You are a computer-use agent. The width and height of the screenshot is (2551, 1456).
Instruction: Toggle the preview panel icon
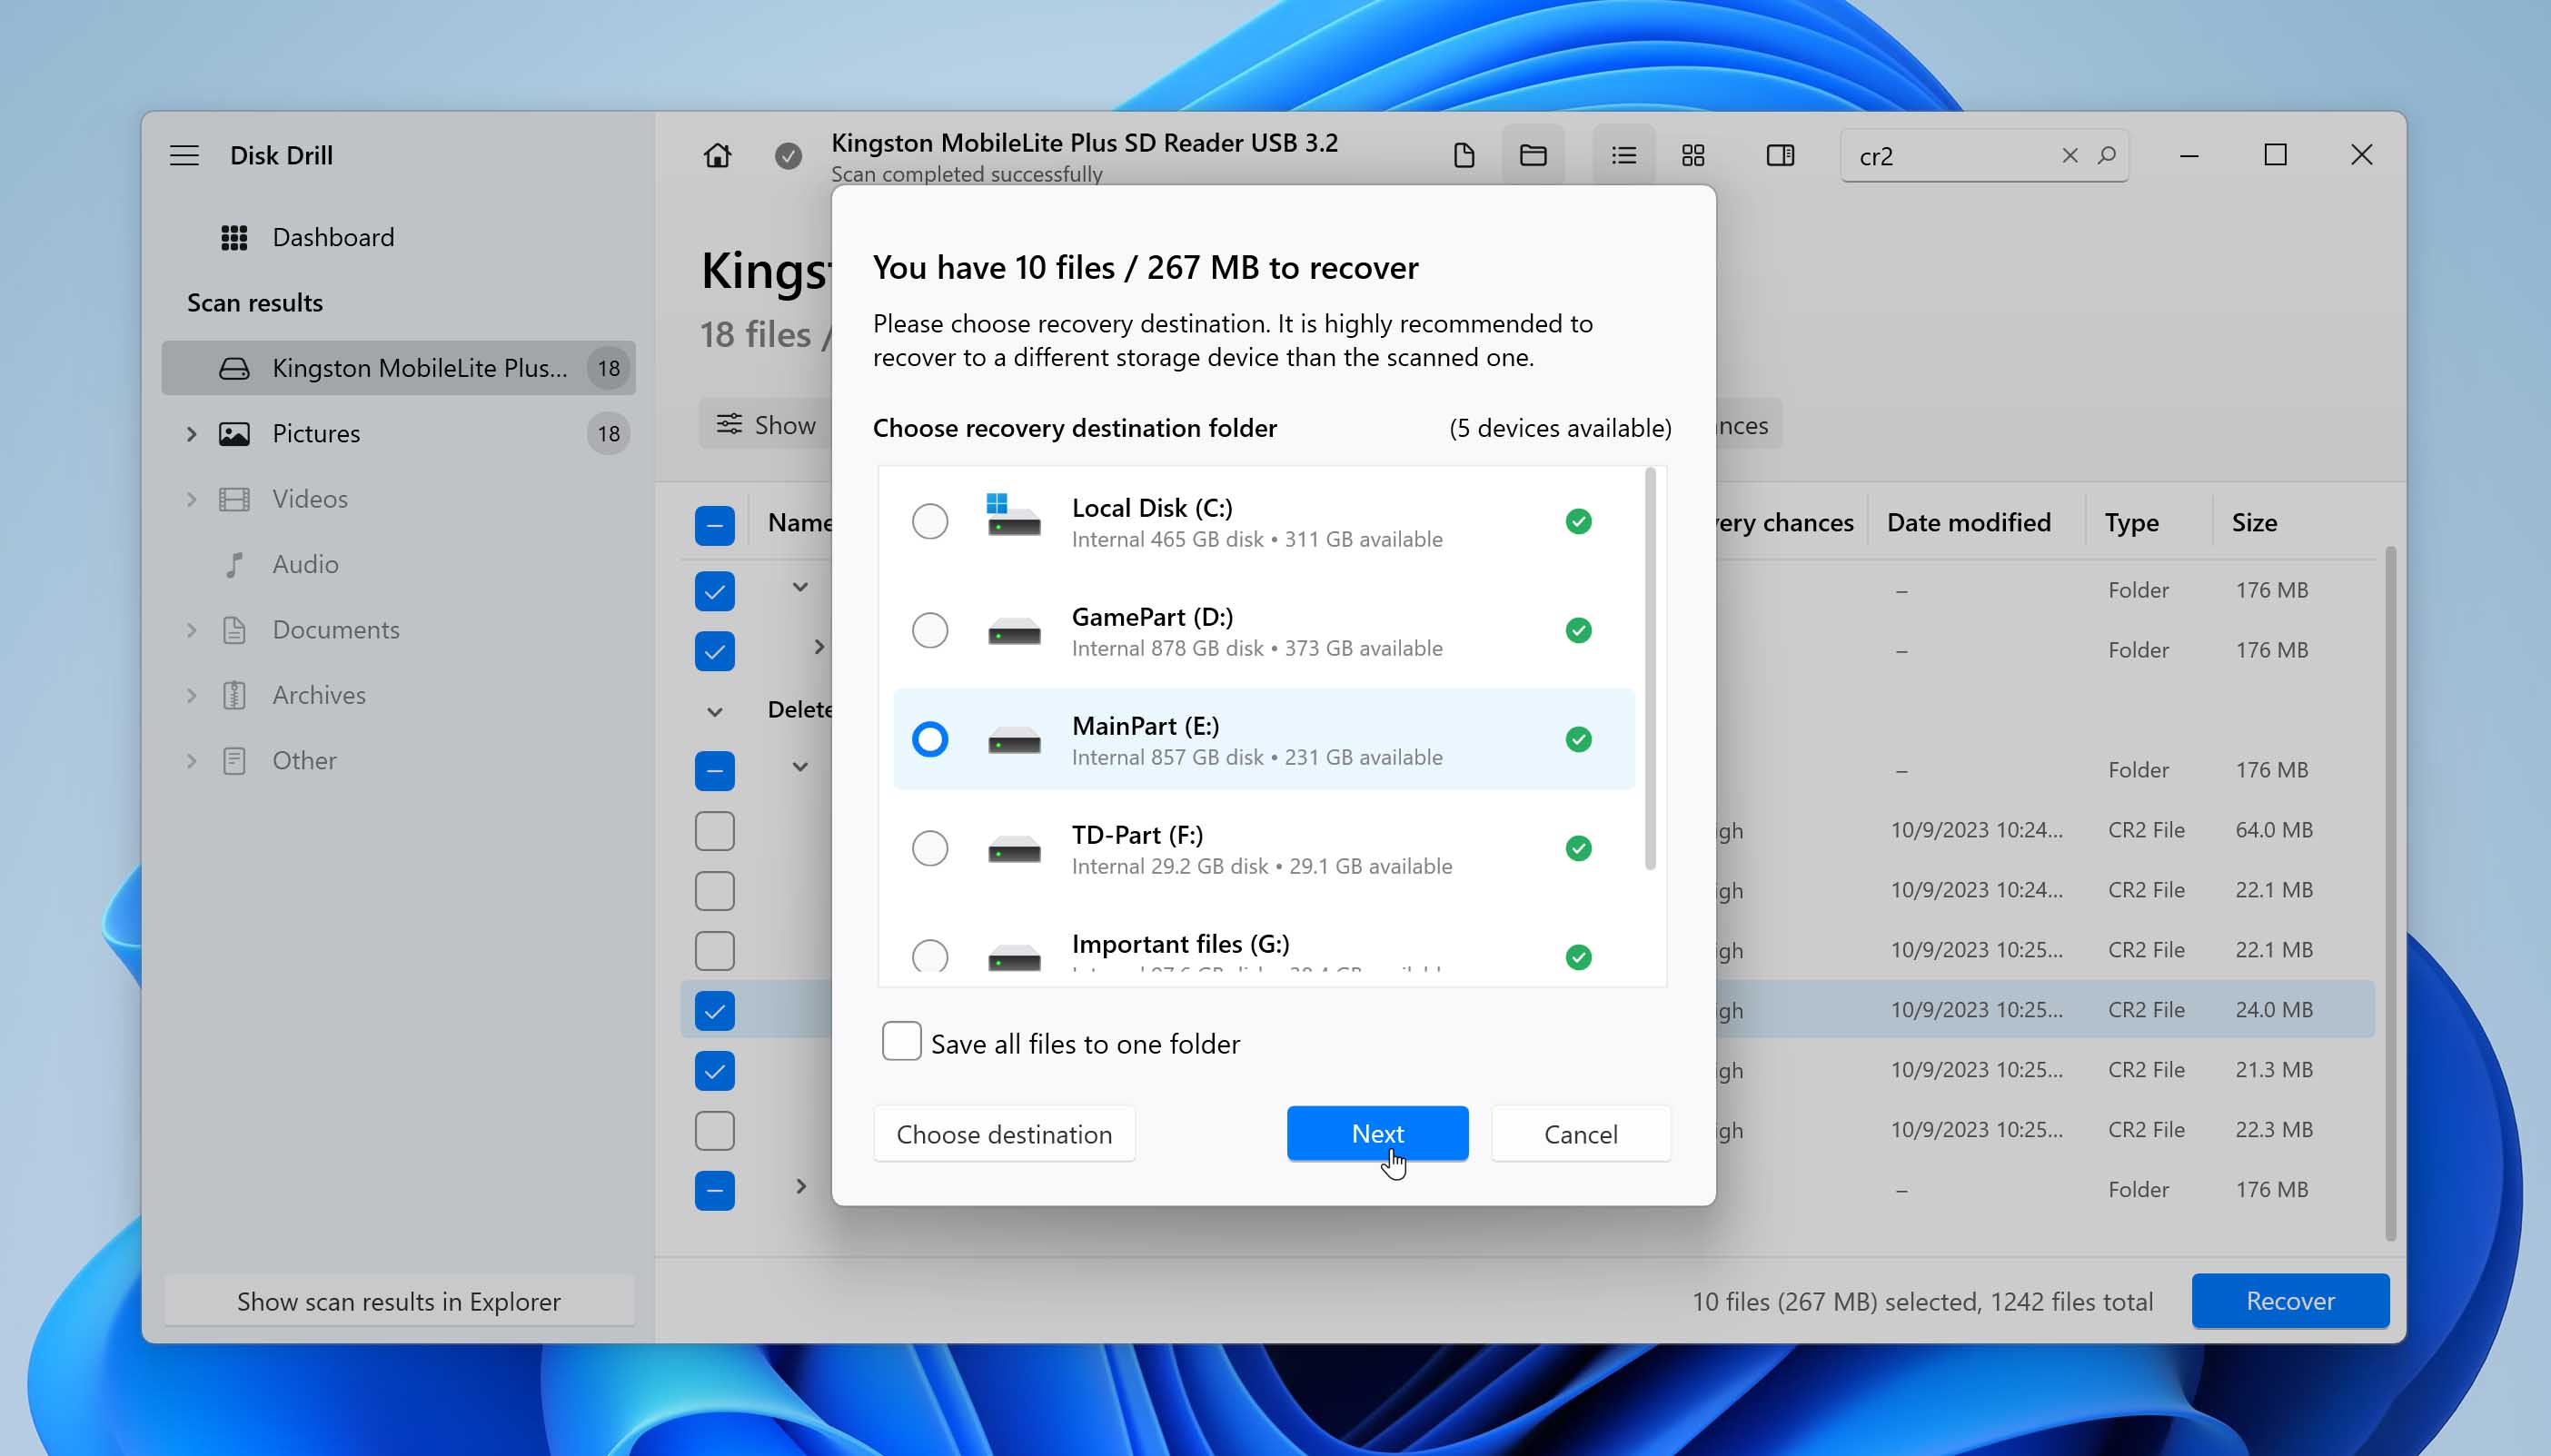1781,155
